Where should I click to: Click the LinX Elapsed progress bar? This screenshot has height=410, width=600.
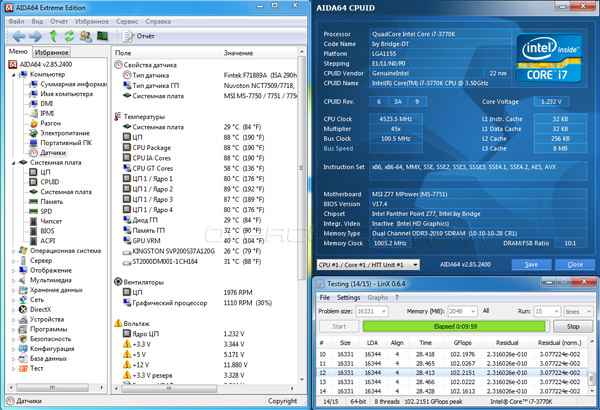click(454, 327)
